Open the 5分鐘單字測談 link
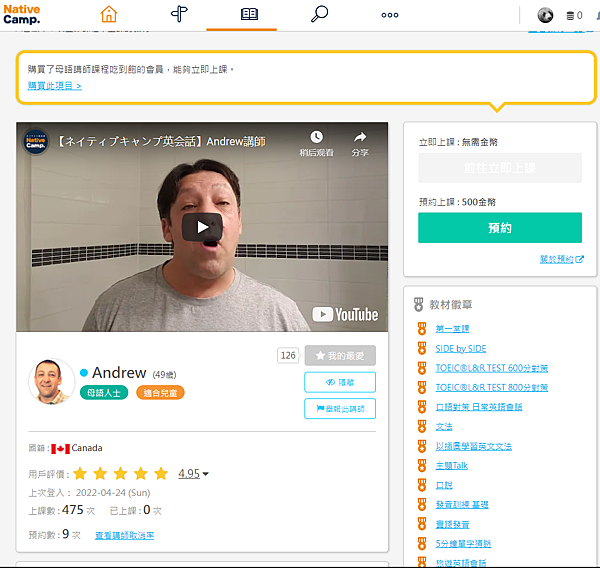Image resolution: width=600 pixels, height=568 pixels. pyautogui.click(x=463, y=544)
